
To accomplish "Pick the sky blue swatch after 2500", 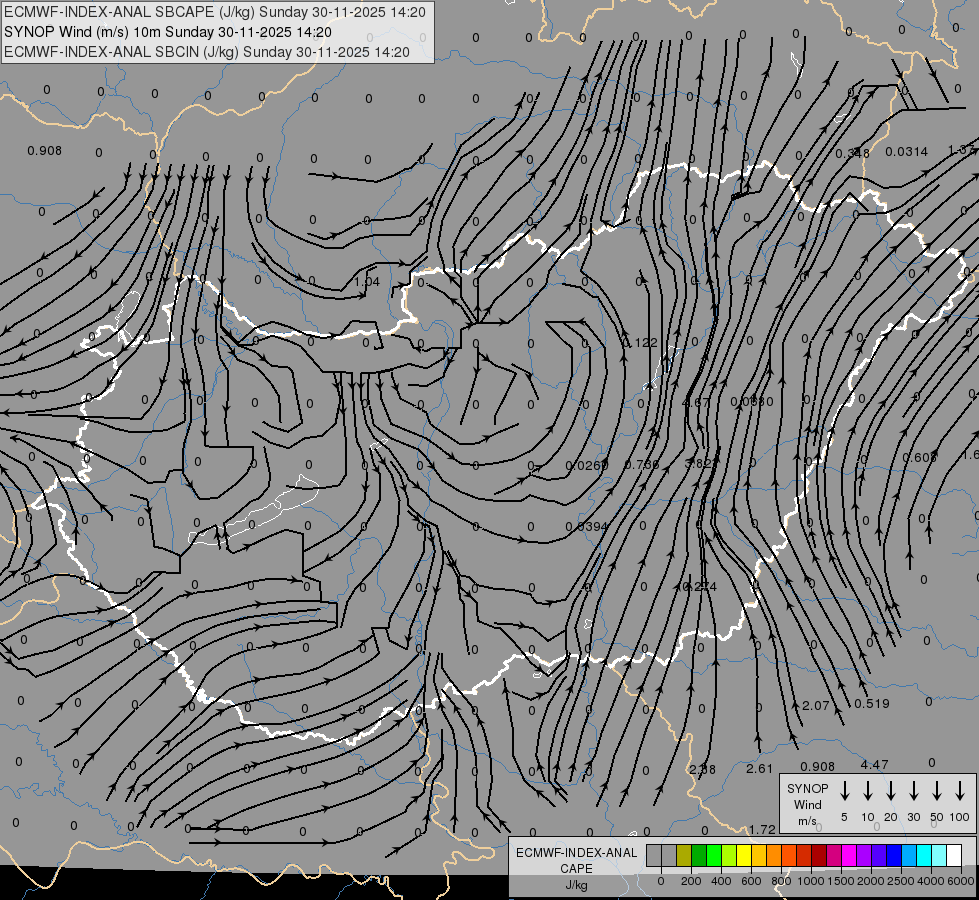I will 908,855.
